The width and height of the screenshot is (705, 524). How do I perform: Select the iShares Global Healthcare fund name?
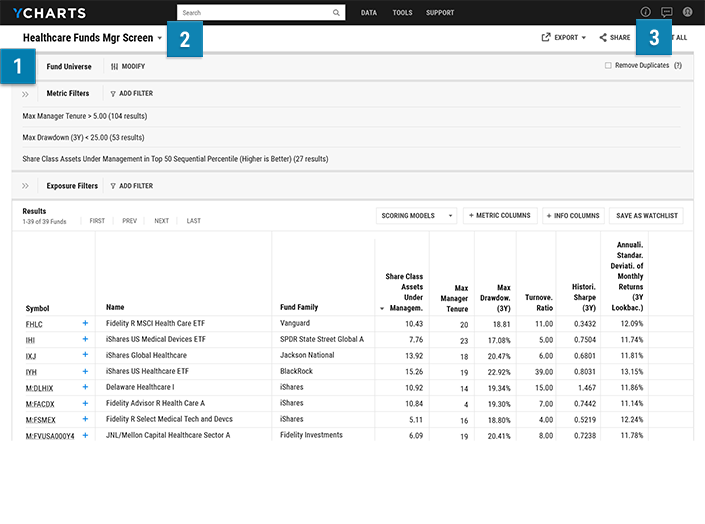tap(146, 355)
